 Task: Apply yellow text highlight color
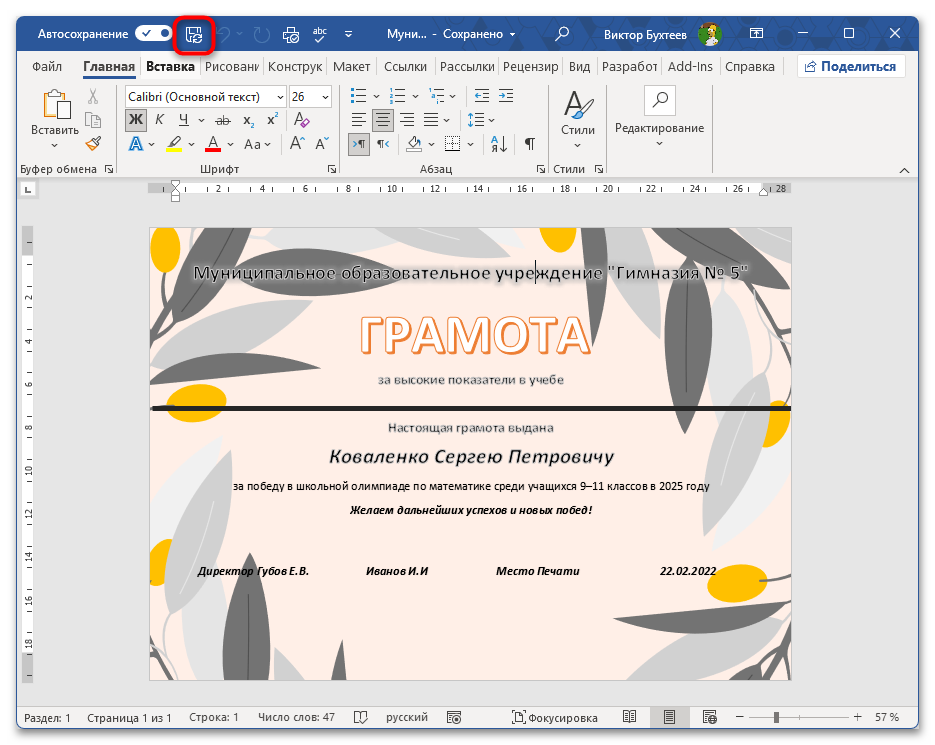tap(174, 144)
